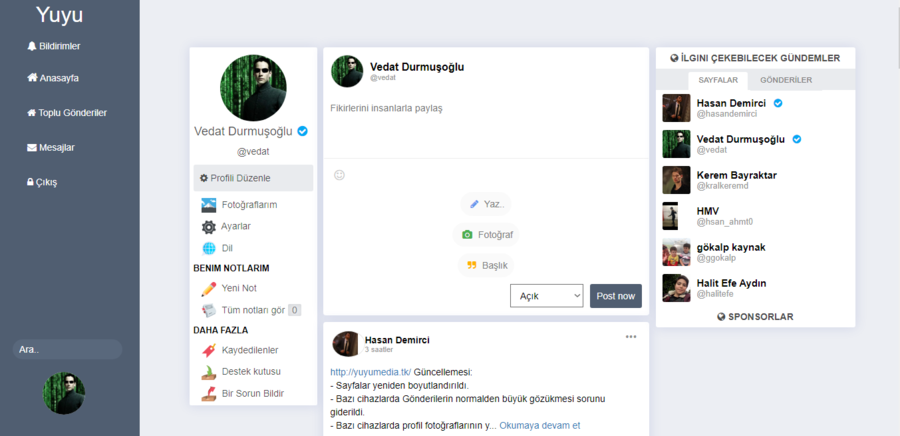Go to Anasayfa home page

(53, 78)
